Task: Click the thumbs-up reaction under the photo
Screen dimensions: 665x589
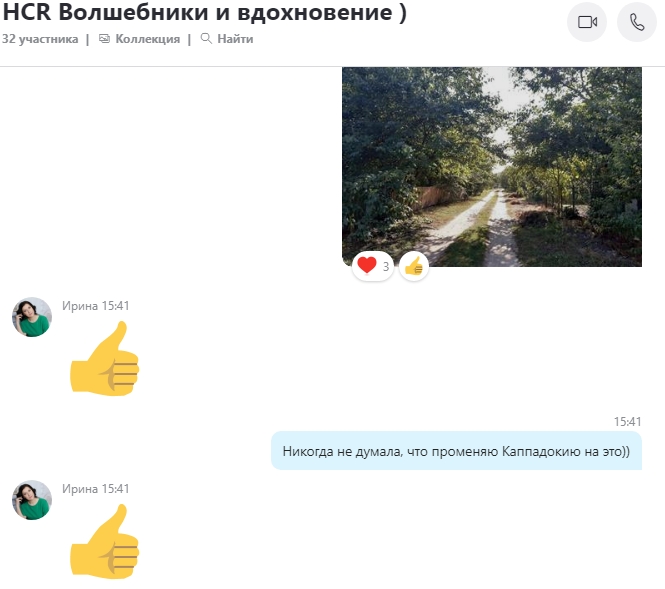Action: coord(414,266)
